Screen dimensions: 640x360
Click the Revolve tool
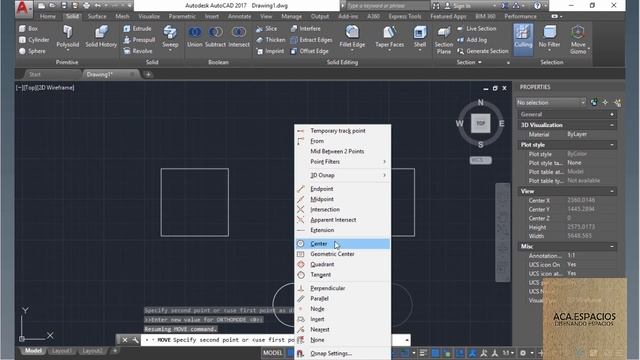coord(138,51)
